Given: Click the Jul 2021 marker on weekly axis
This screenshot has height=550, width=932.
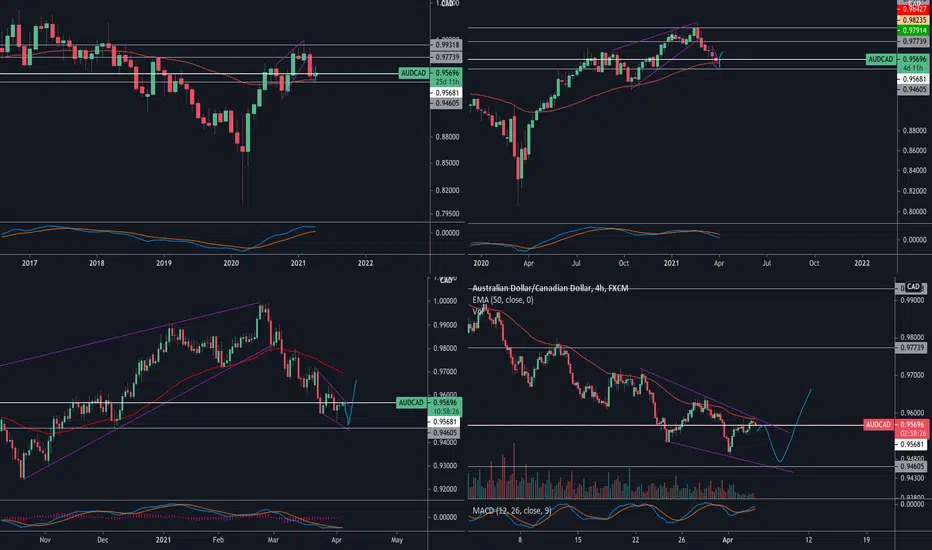Looking at the screenshot, I should point(767,263).
